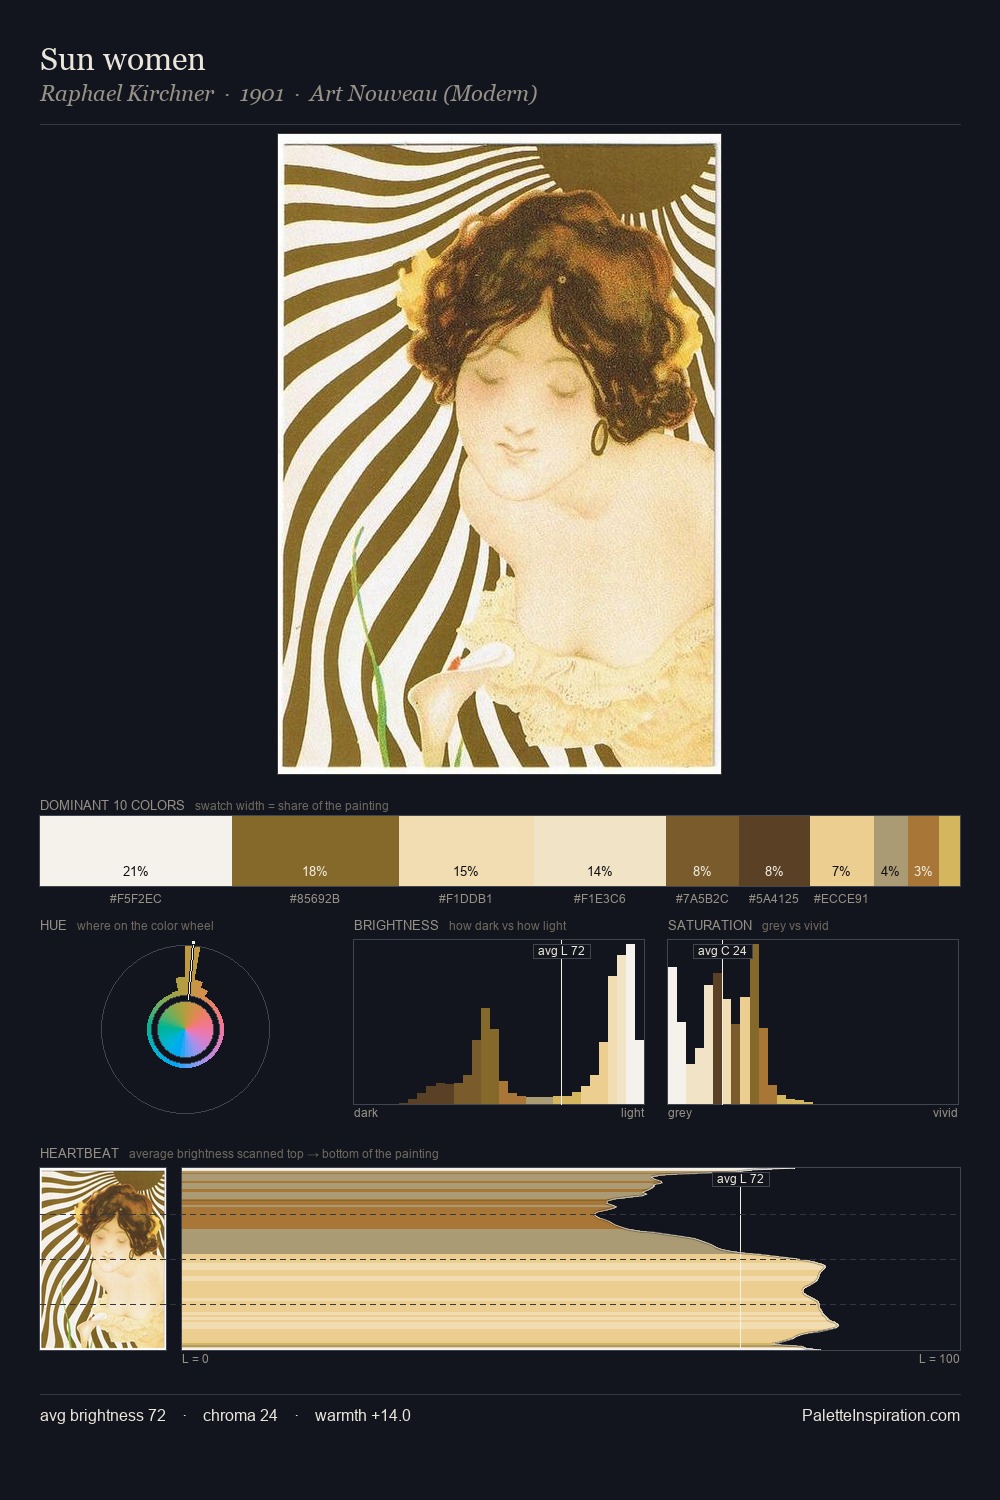Select the unlabeled yellow swatch at the strip's end
This screenshot has width=1000, height=1500.
point(949,851)
